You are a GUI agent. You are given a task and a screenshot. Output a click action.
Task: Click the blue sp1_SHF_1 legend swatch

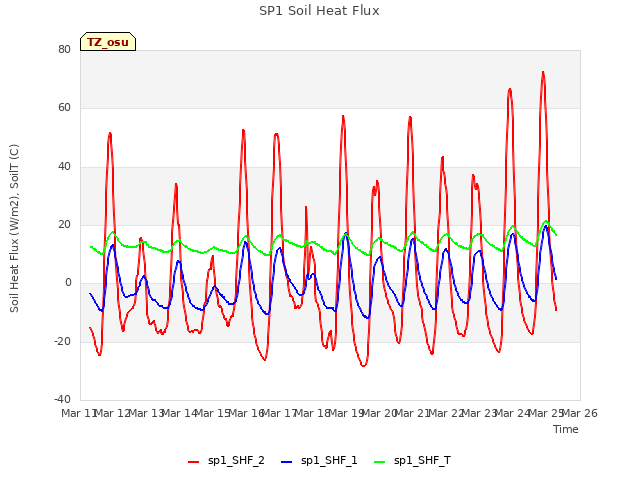click(x=287, y=462)
